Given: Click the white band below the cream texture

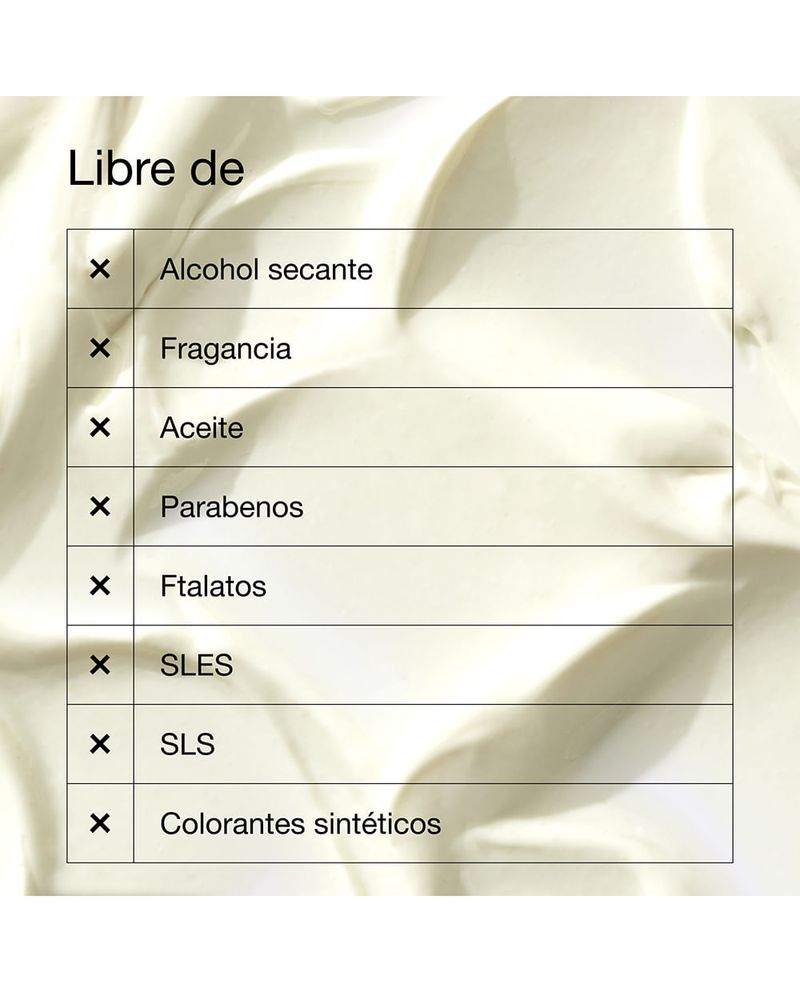Looking at the screenshot, I should [x=400, y=944].
